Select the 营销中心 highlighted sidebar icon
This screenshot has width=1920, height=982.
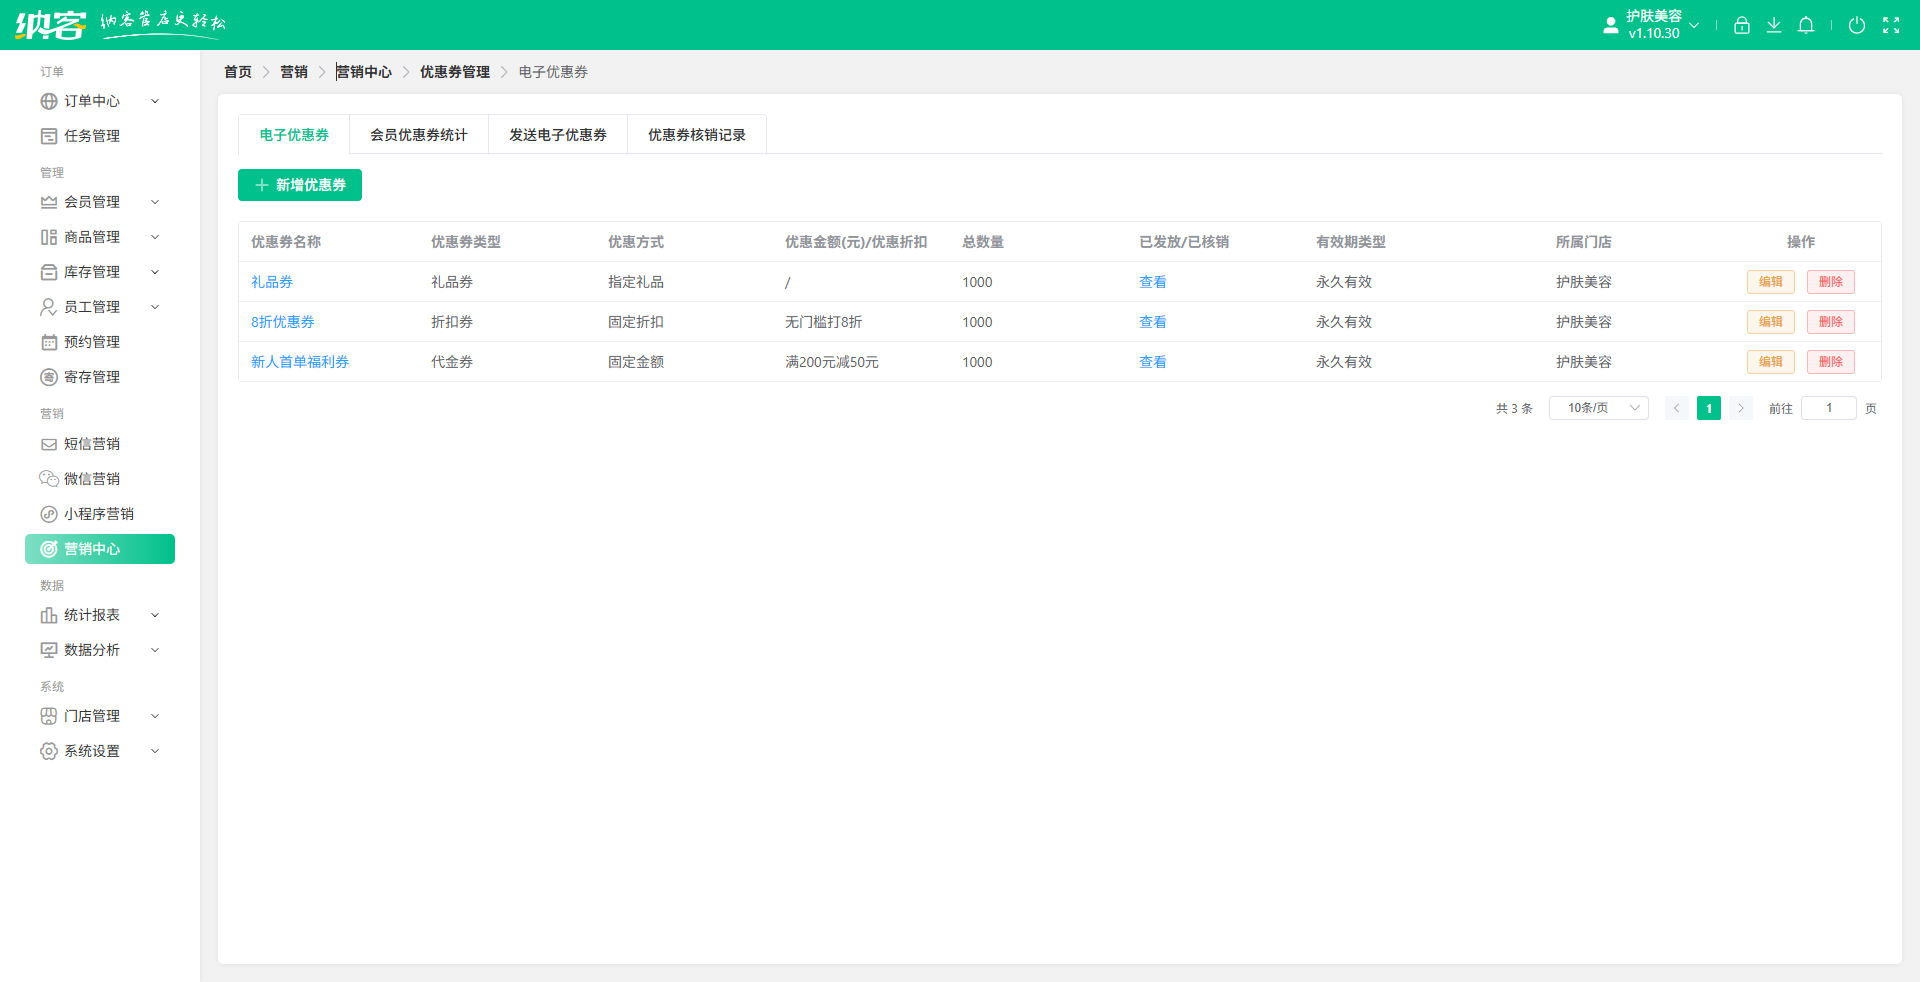[x=49, y=549]
